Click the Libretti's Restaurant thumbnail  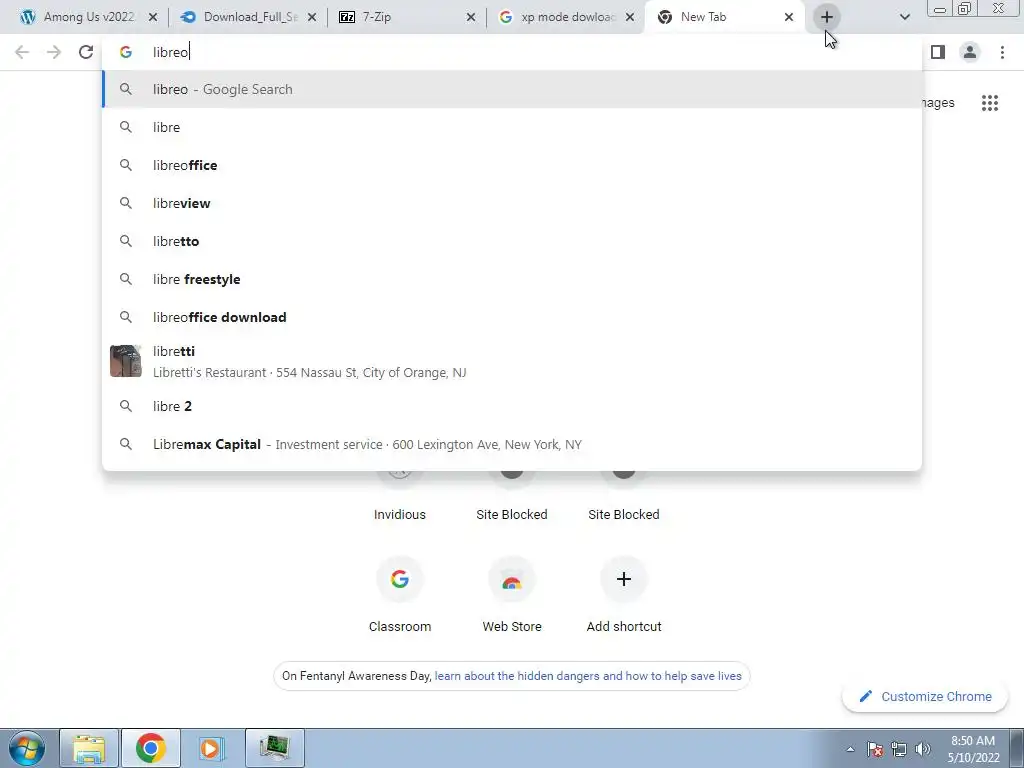(x=125, y=361)
